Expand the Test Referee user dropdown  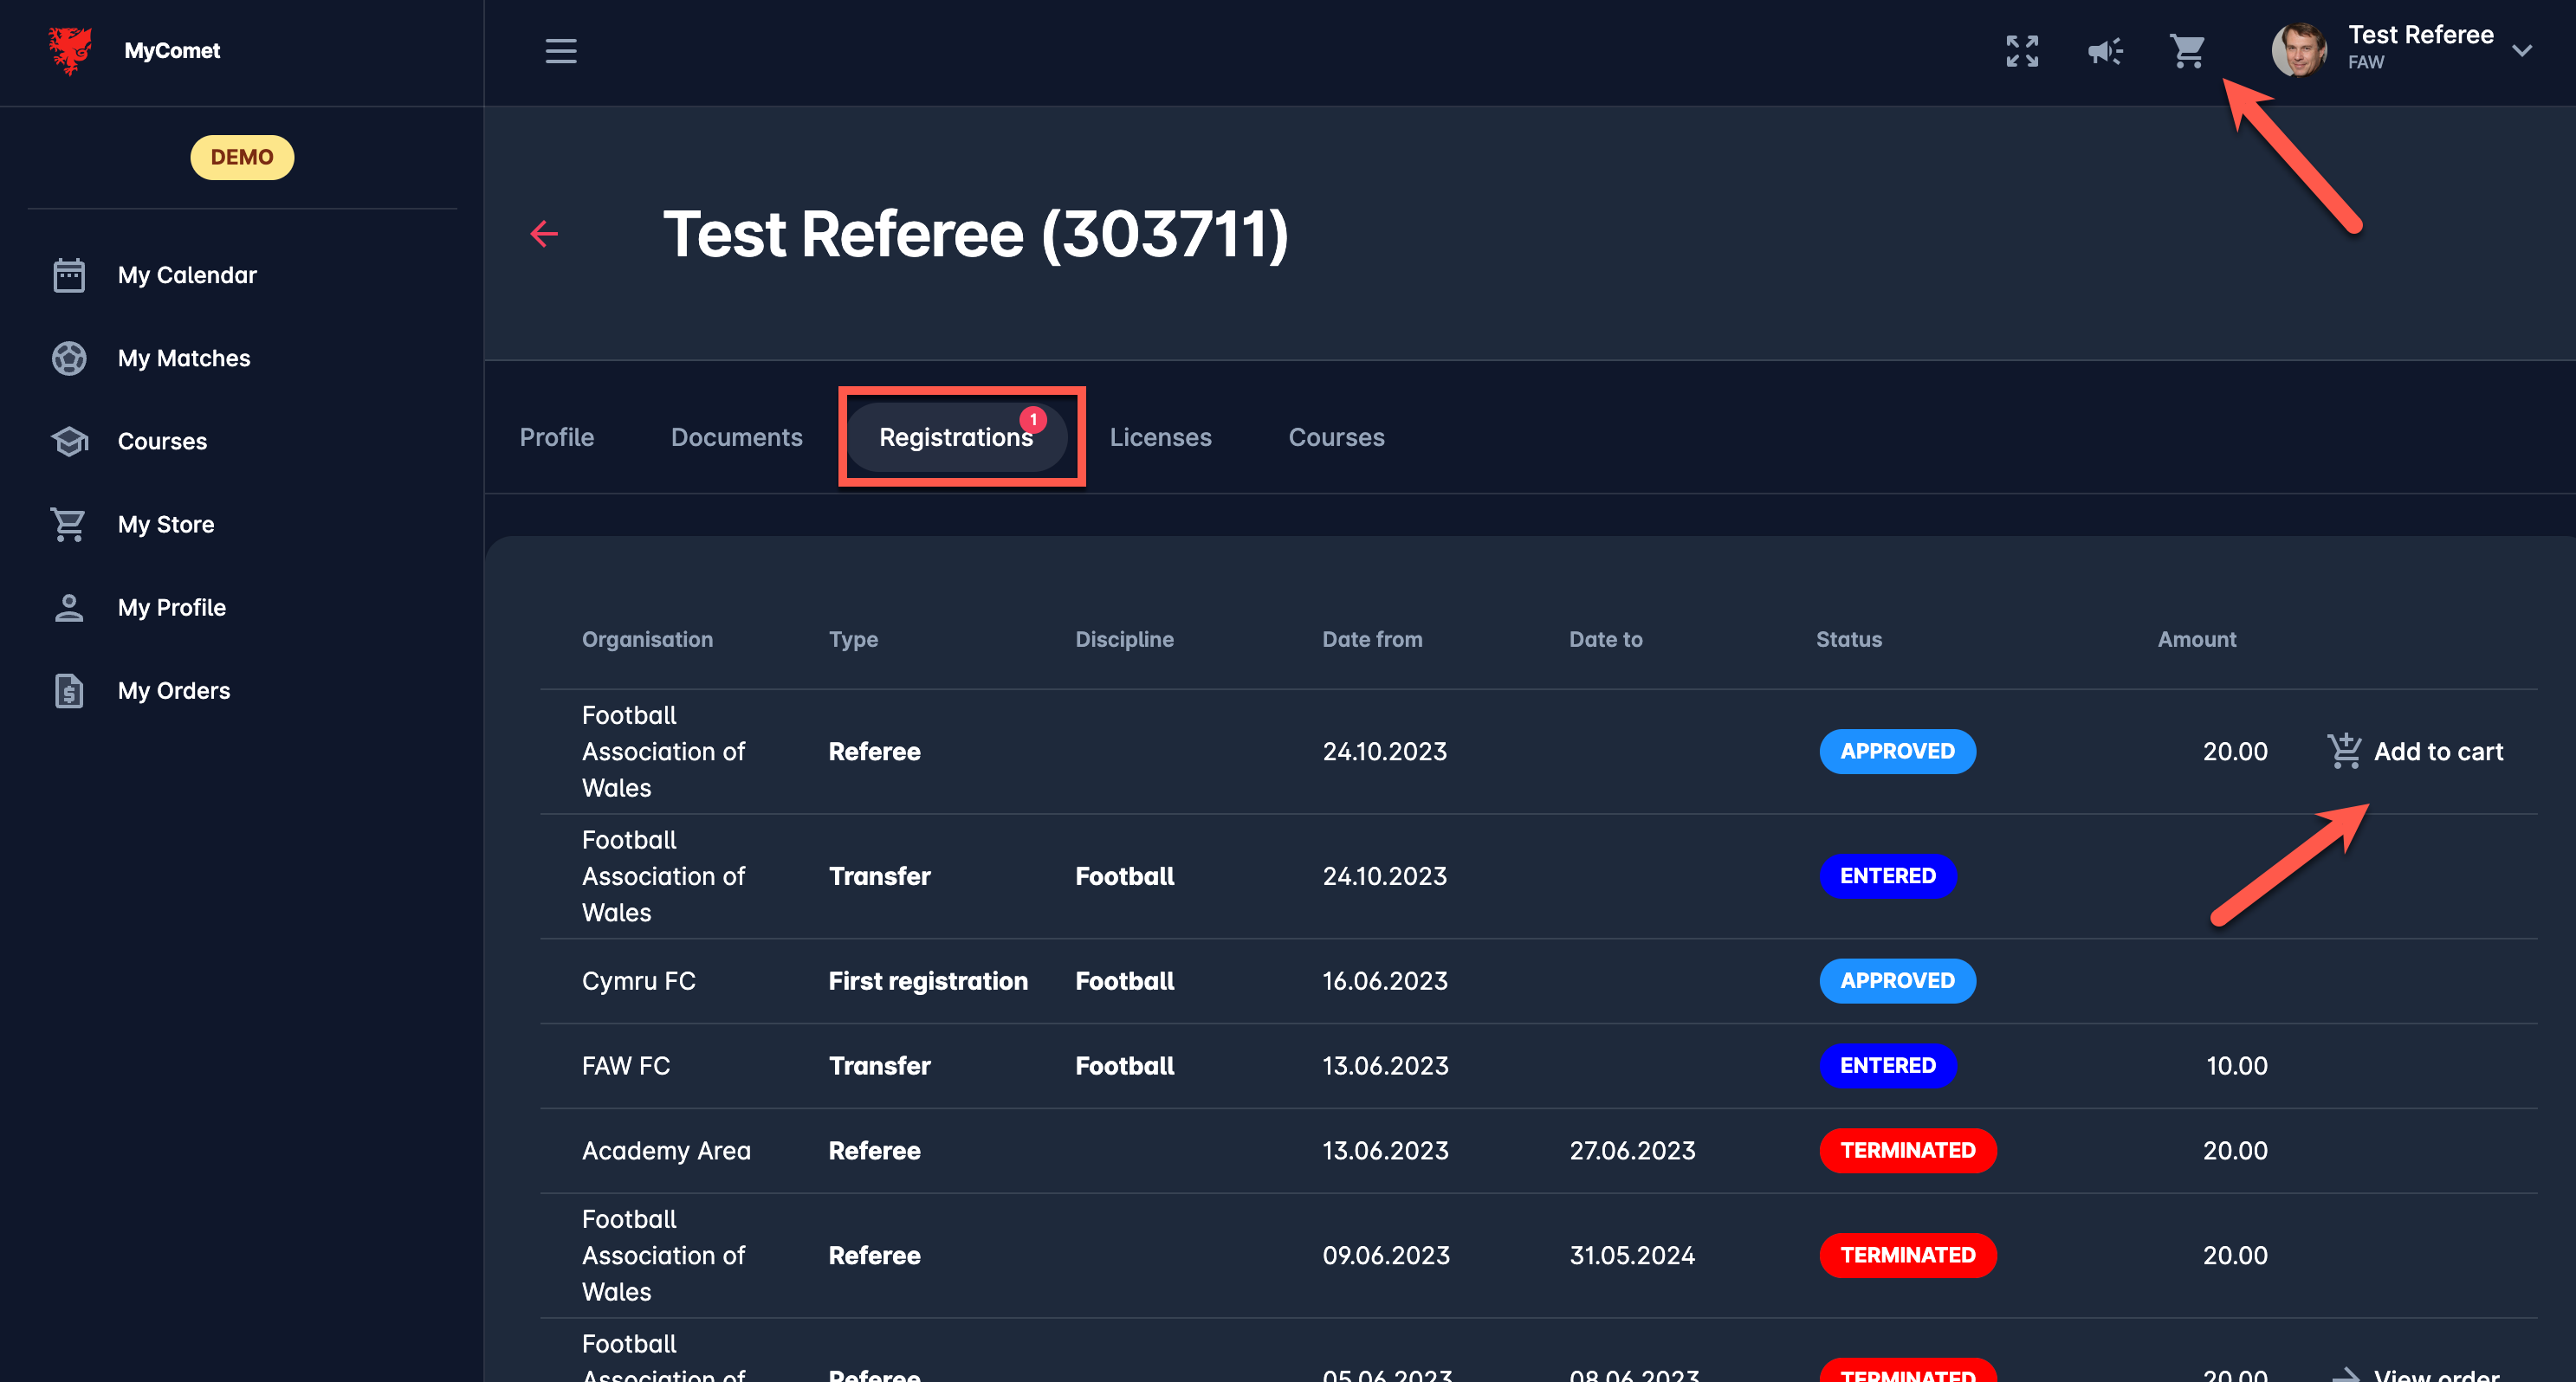[2521, 51]
